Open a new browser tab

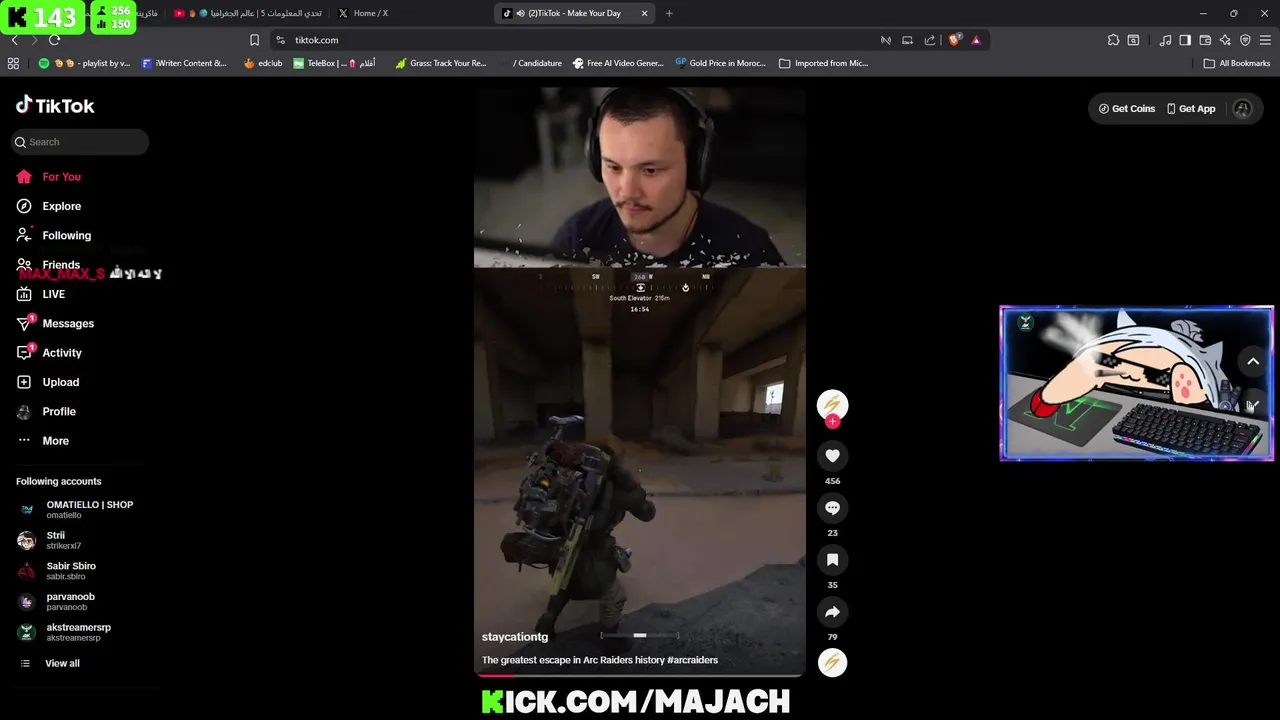[669, 13]
